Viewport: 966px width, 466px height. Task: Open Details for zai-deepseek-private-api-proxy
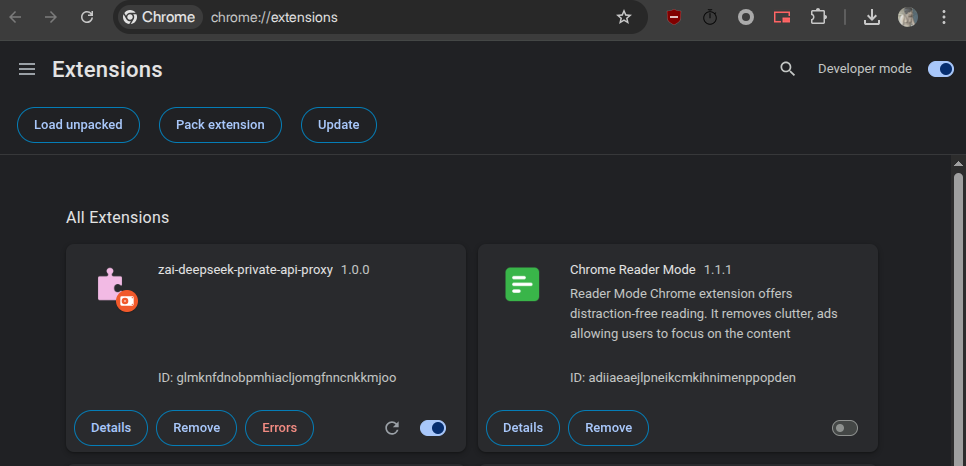click(111, 428)
